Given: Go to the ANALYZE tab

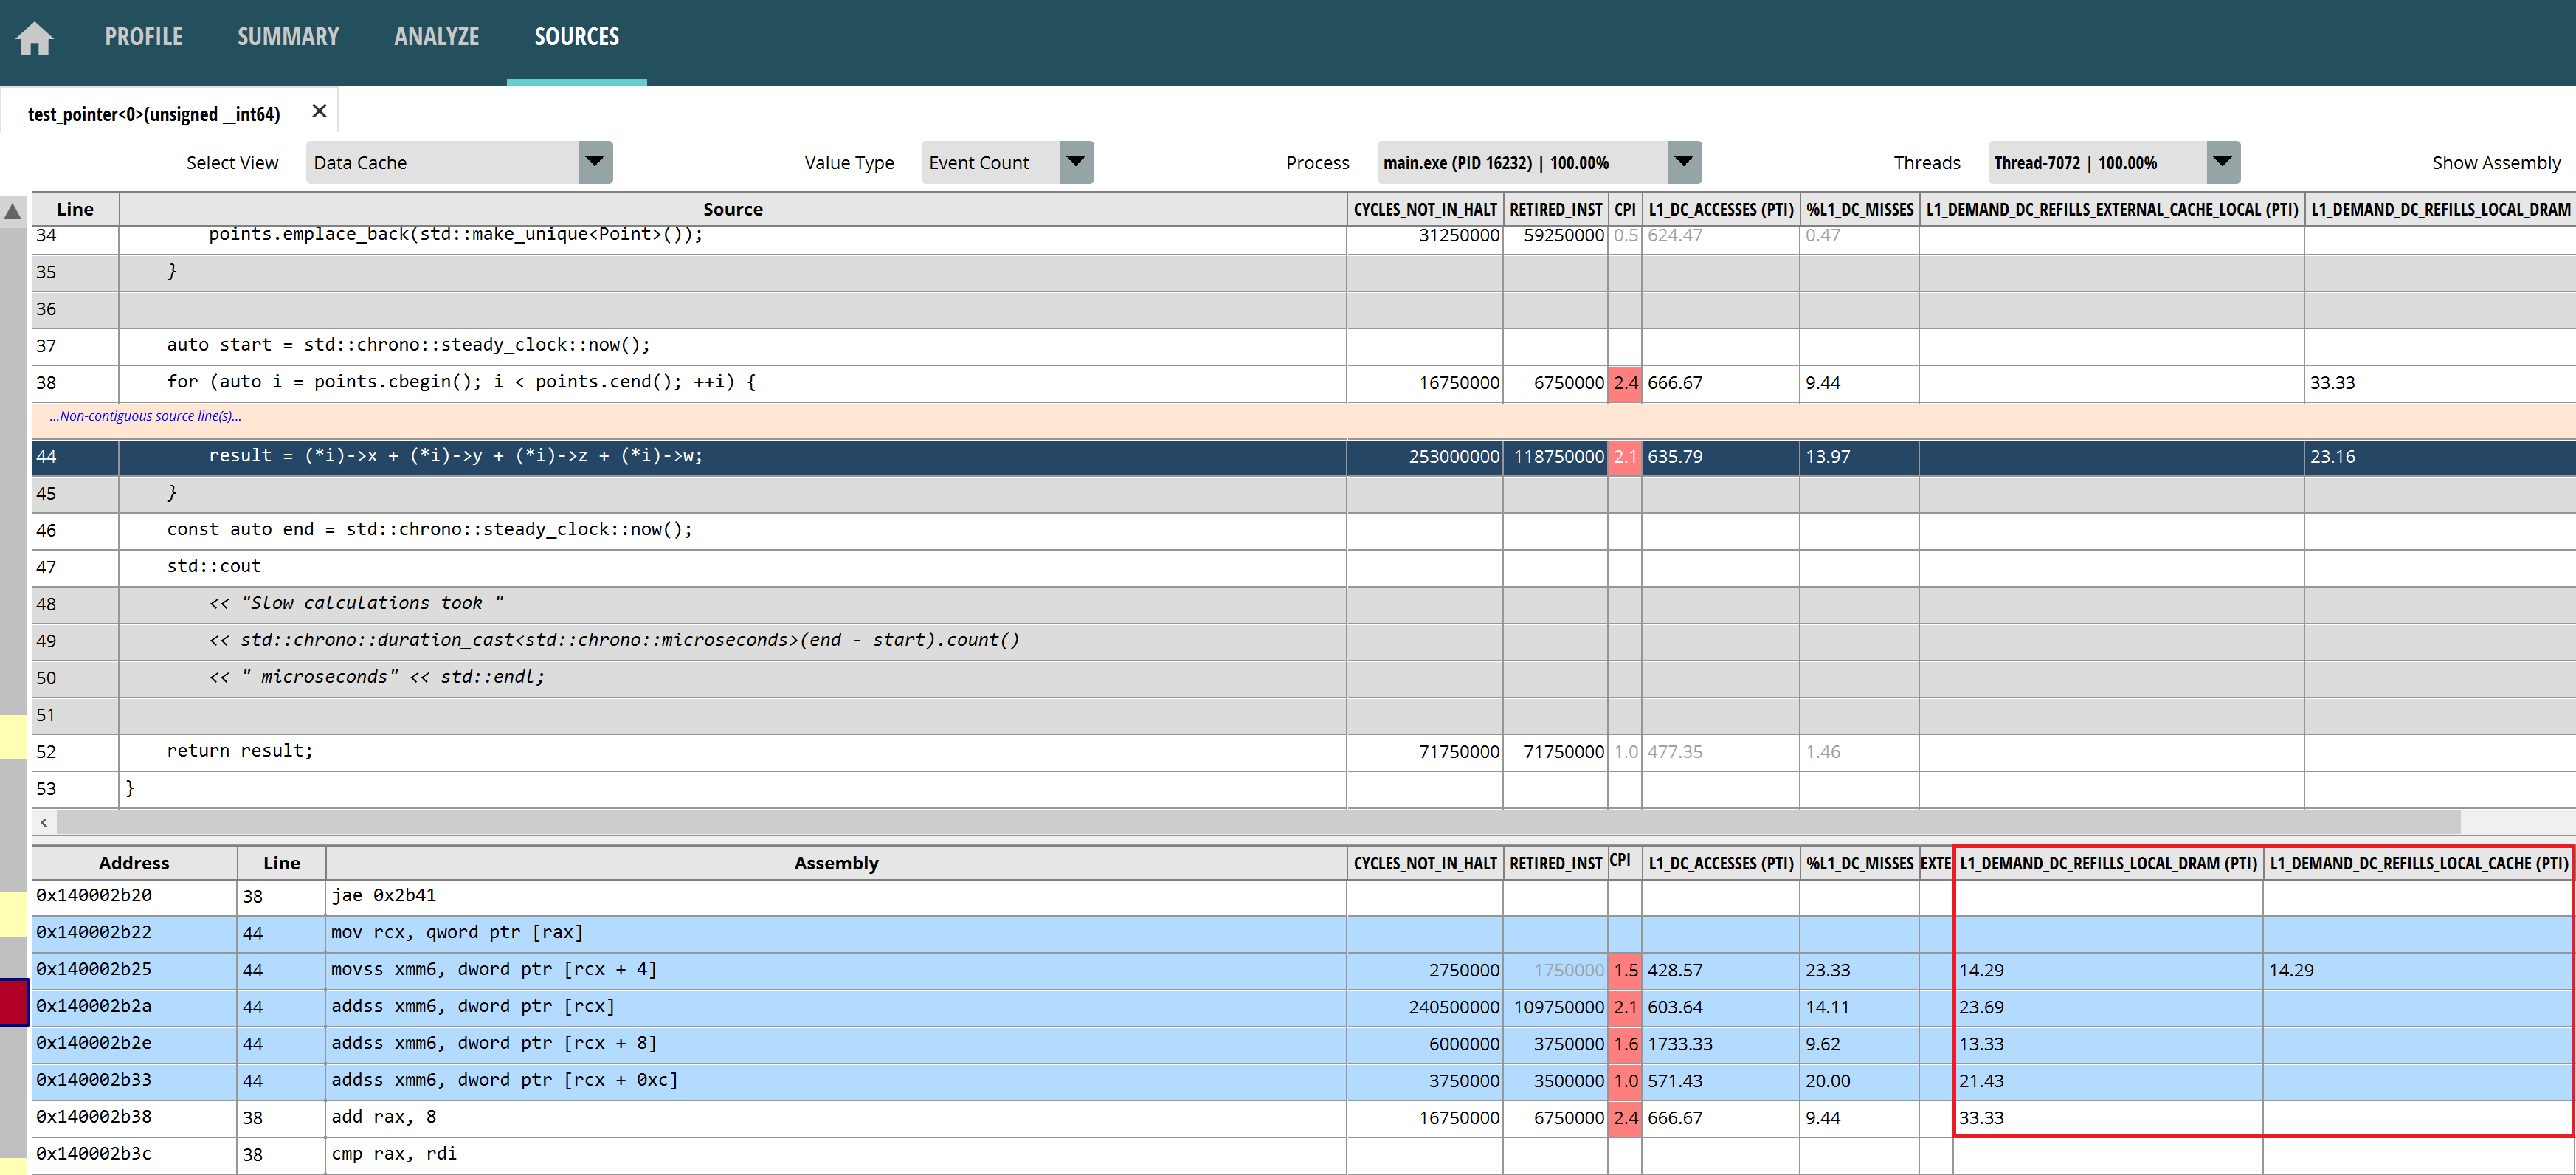Looking at the screenshot, I should [x=436, y=37].
